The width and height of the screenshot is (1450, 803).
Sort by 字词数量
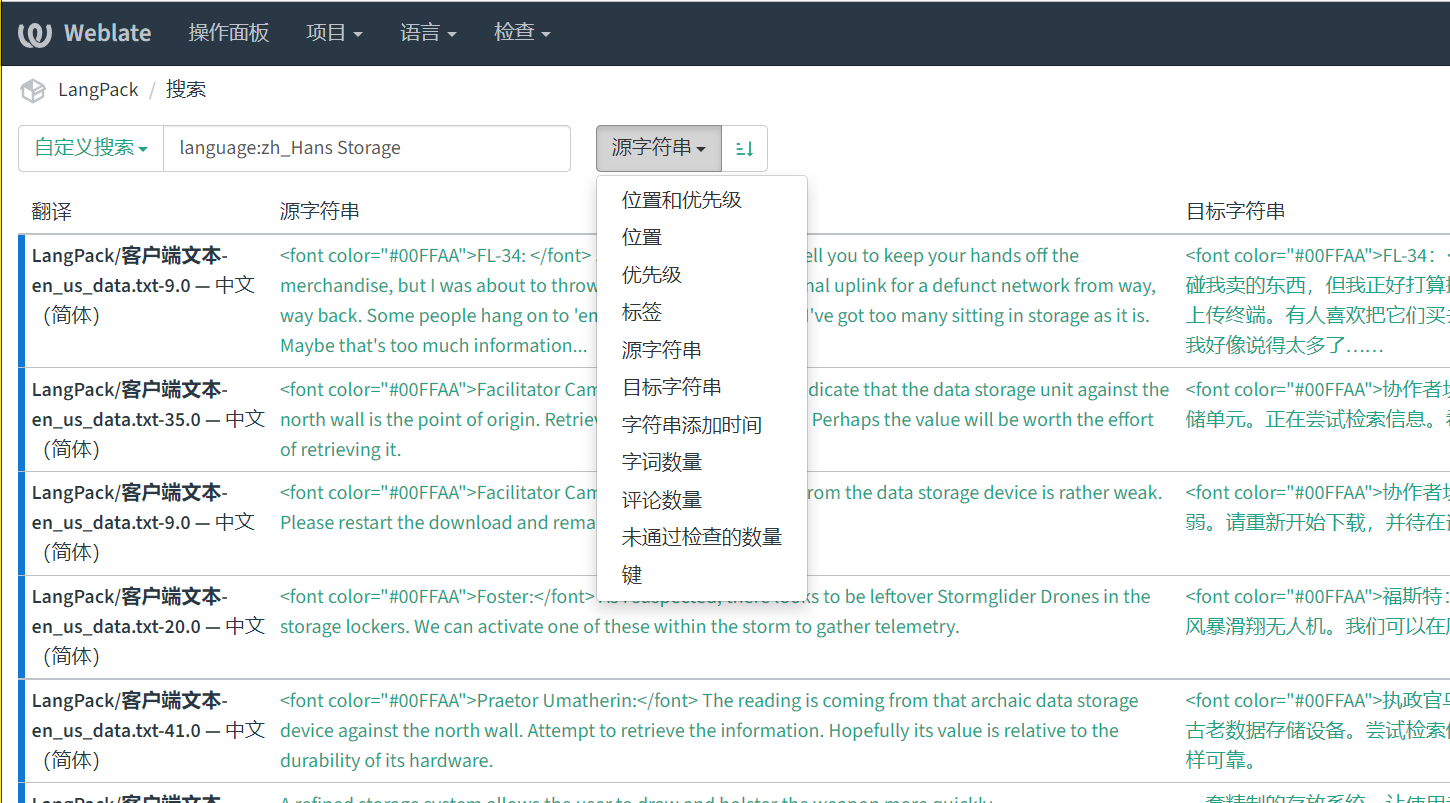click(701, 462)
